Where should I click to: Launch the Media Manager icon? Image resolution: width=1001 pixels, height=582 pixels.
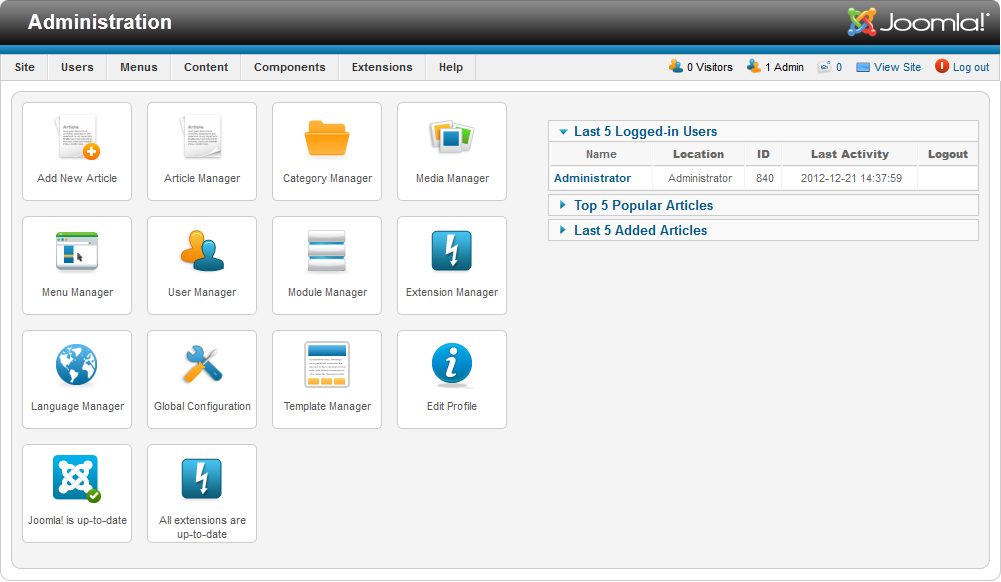[x=452, y=137]
